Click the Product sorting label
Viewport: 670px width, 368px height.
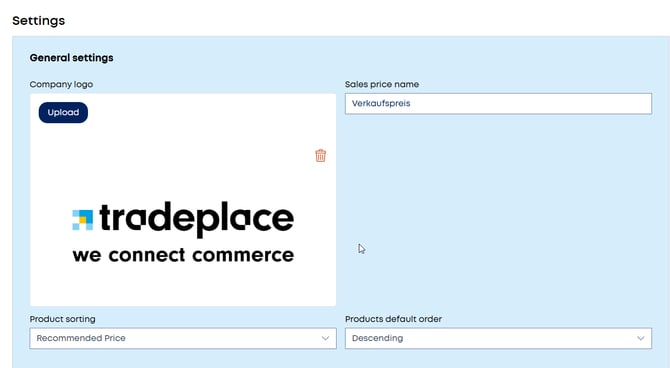click(x=62, y=319)
